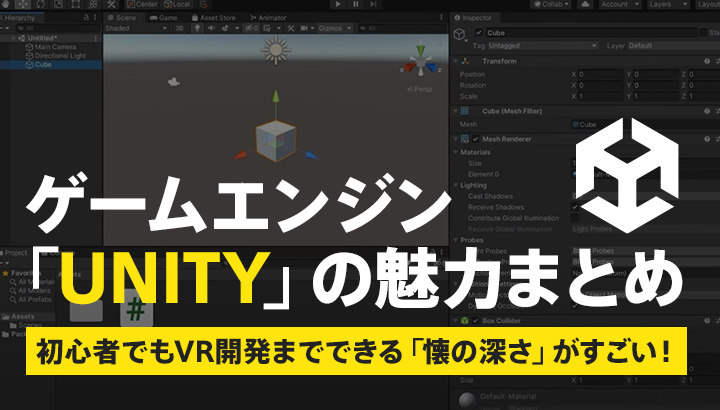
Task: Switch to the Animator tab
Action: [x=268, y=18]
